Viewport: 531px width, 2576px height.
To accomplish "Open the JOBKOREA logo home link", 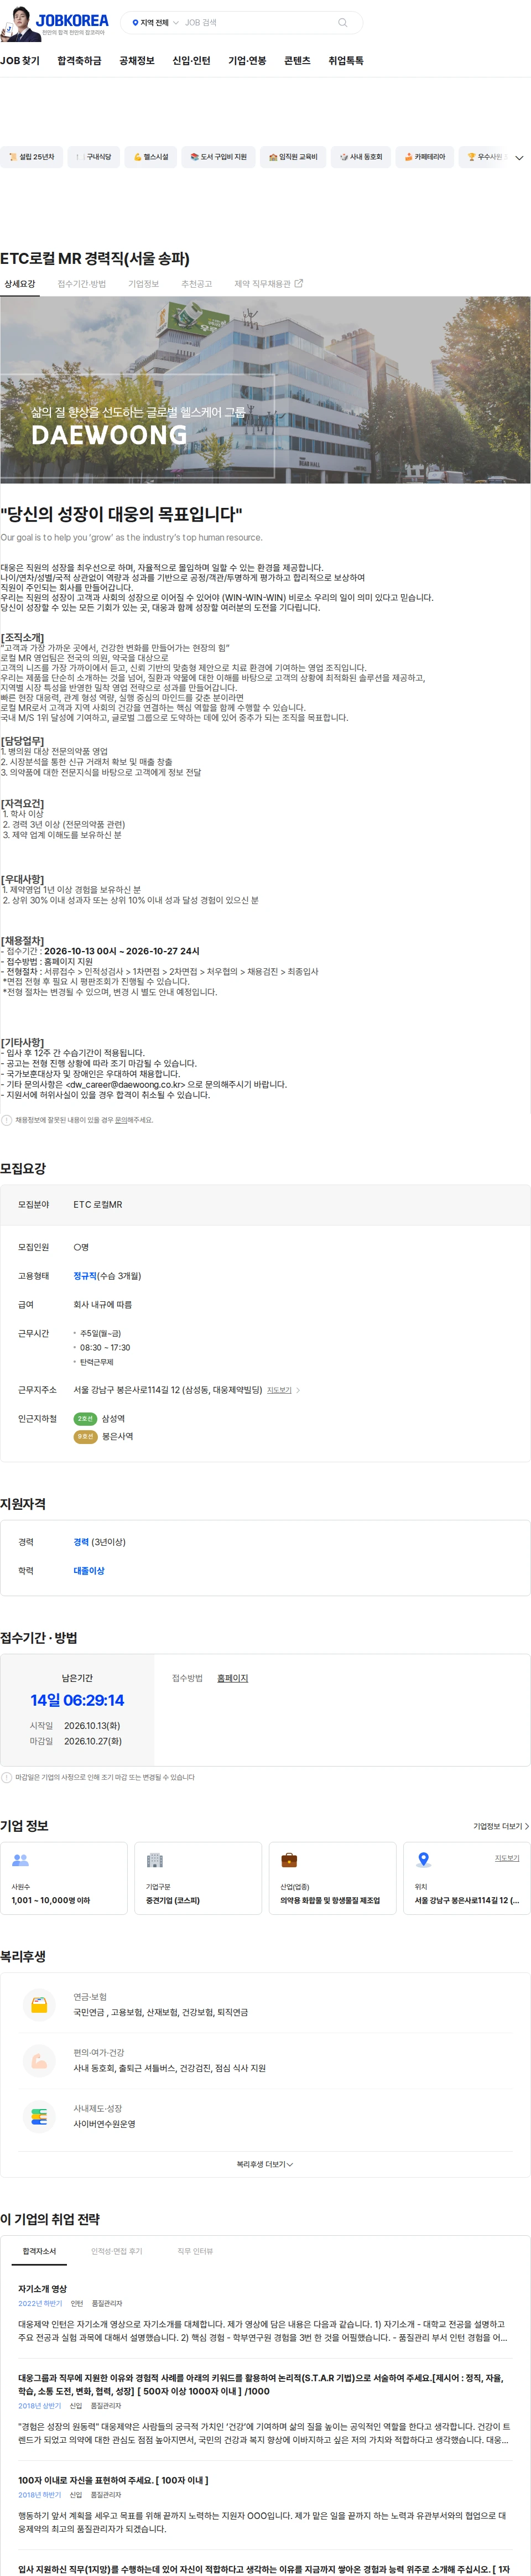I will (72, 19).
